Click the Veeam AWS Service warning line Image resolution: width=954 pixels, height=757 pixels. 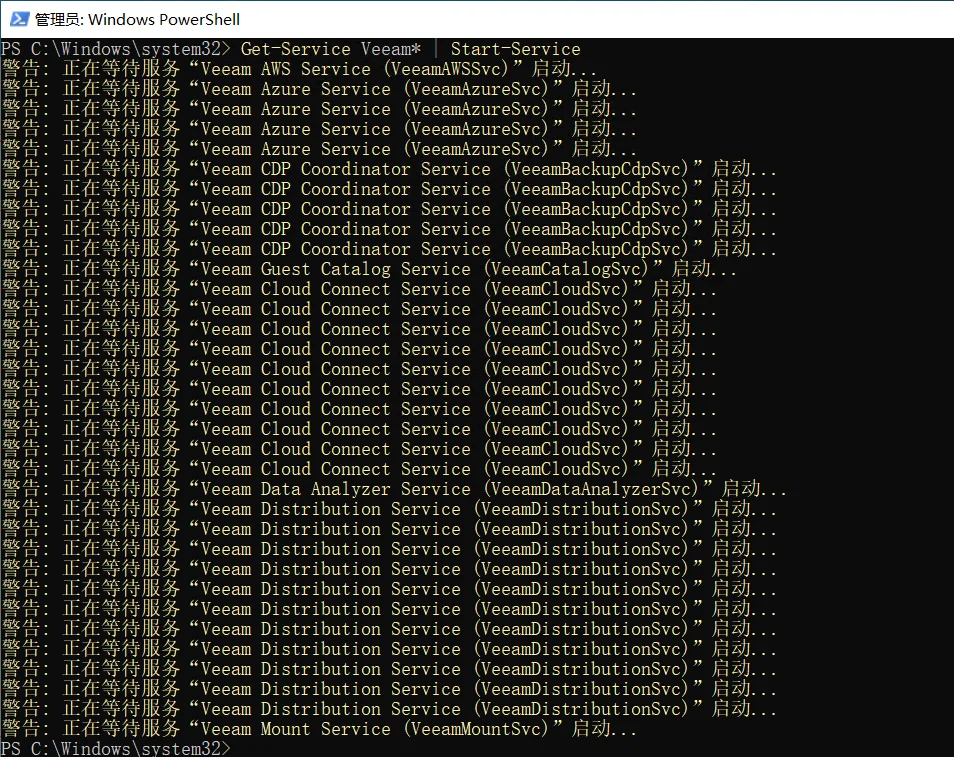(x=300, y=69)
